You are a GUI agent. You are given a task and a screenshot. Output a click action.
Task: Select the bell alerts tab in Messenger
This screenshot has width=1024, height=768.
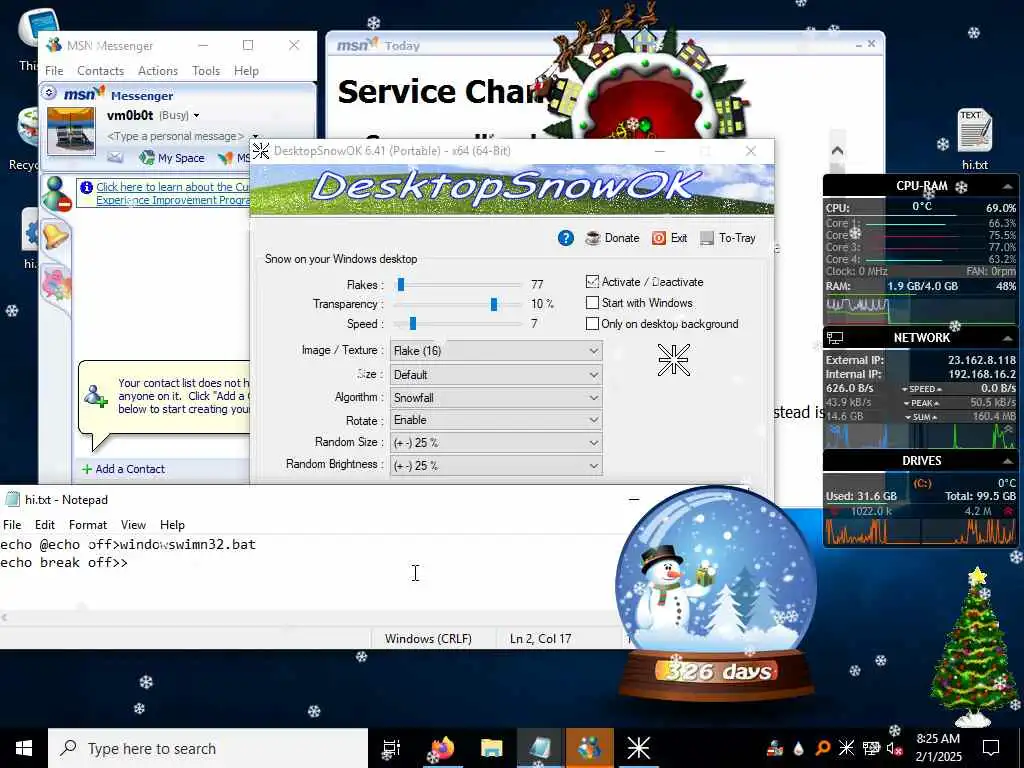[56, 236]
